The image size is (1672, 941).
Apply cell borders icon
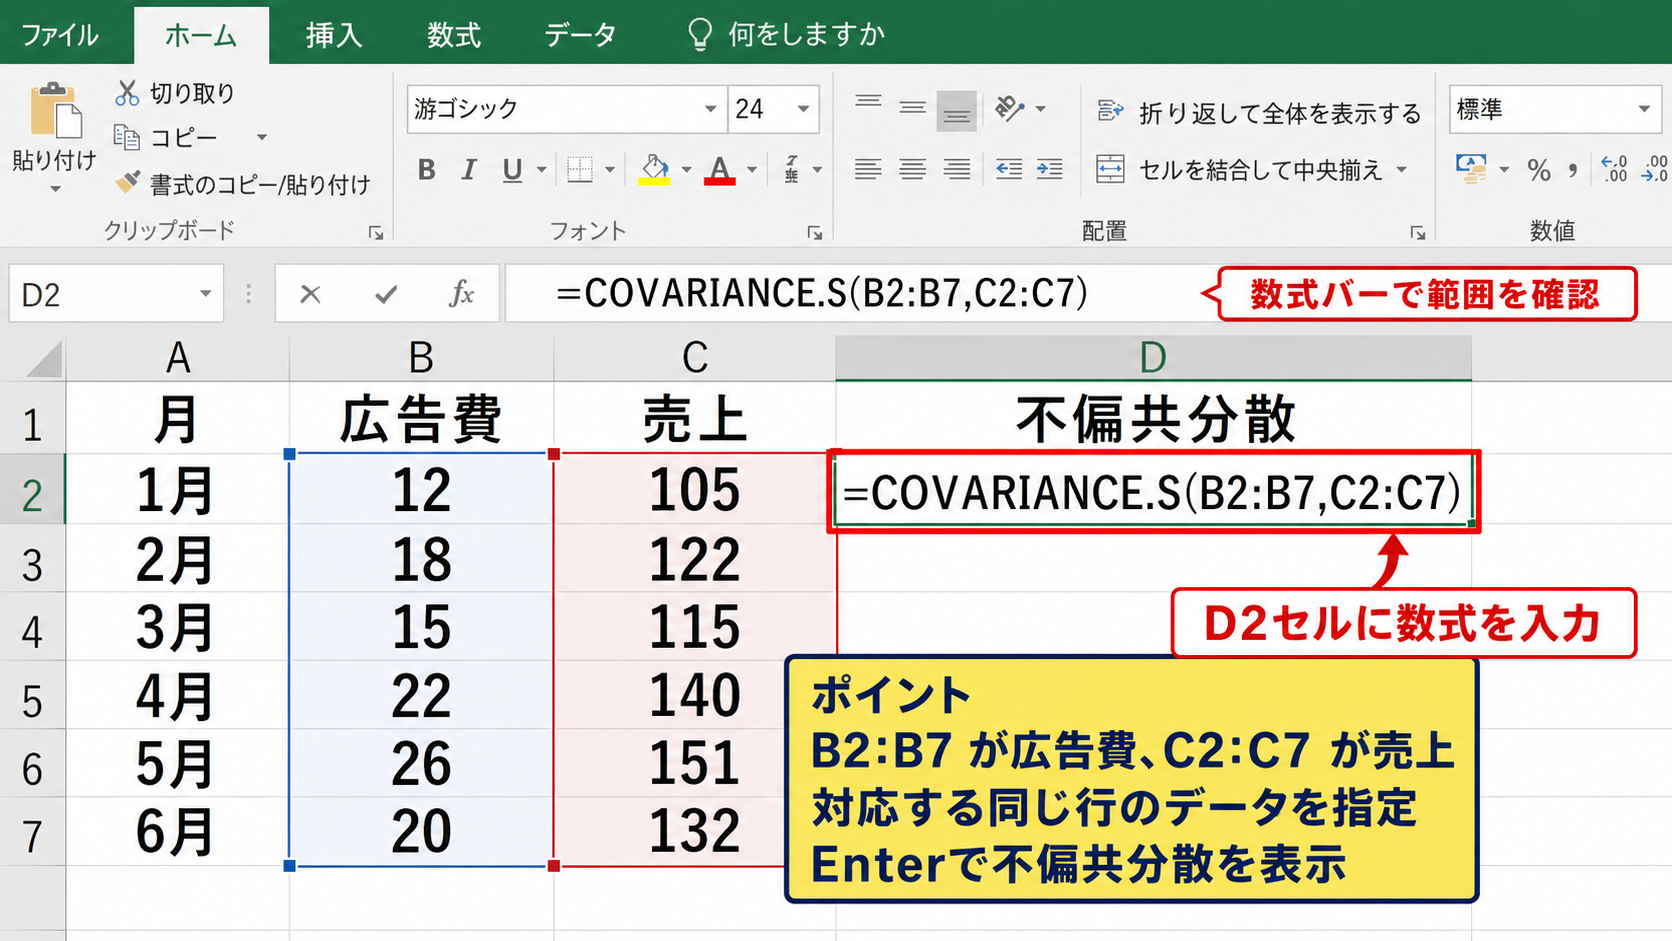click(x=580, y=170)
